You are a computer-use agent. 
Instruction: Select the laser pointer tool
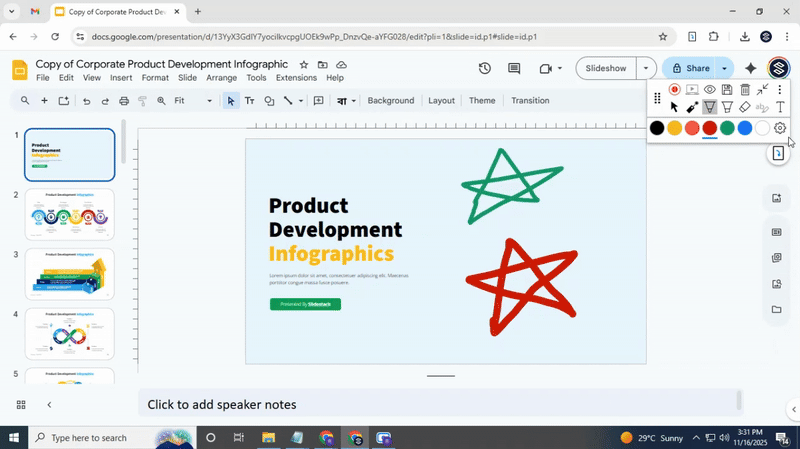[692, 107]
